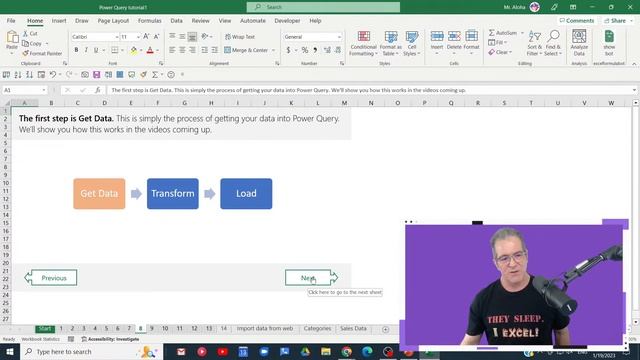Click the Insert Function fx icon
Viewport: 640px width, 360px height.
tap(98, 90)
